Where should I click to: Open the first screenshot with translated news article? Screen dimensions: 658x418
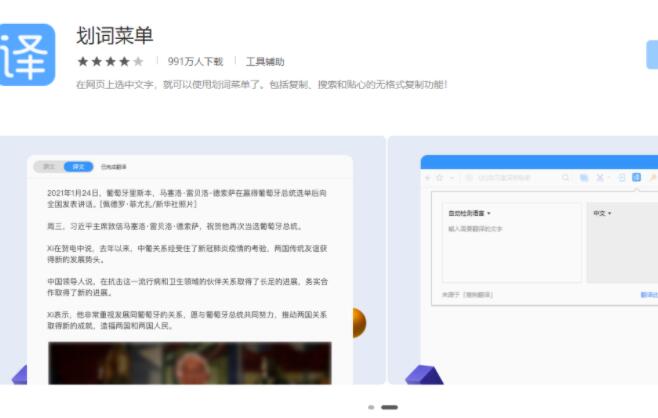coord(192,260)
